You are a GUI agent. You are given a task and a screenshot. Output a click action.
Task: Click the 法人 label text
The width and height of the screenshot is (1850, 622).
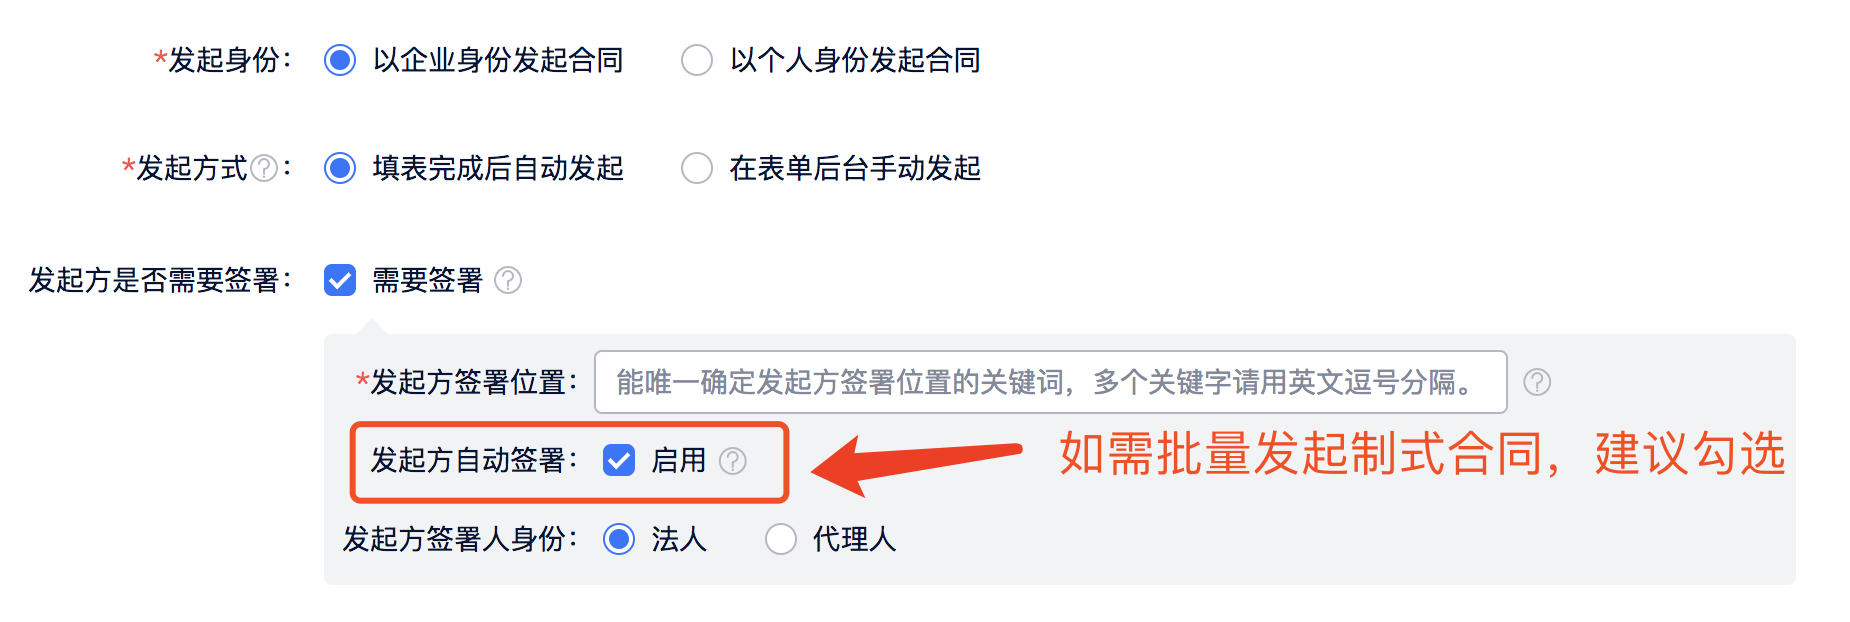679,539
